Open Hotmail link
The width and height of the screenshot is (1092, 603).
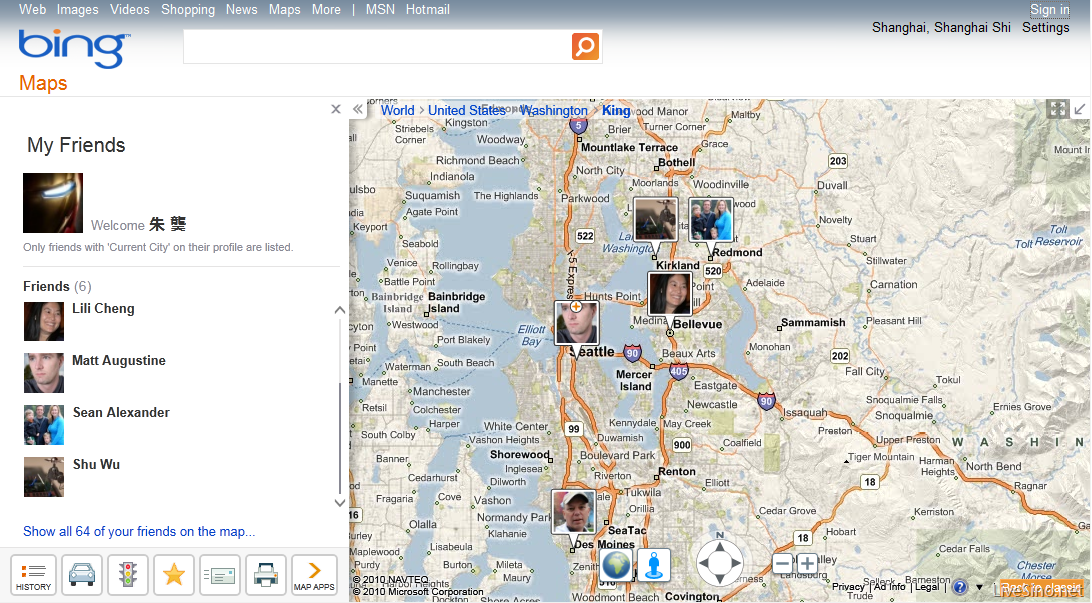tap(428, 10)
